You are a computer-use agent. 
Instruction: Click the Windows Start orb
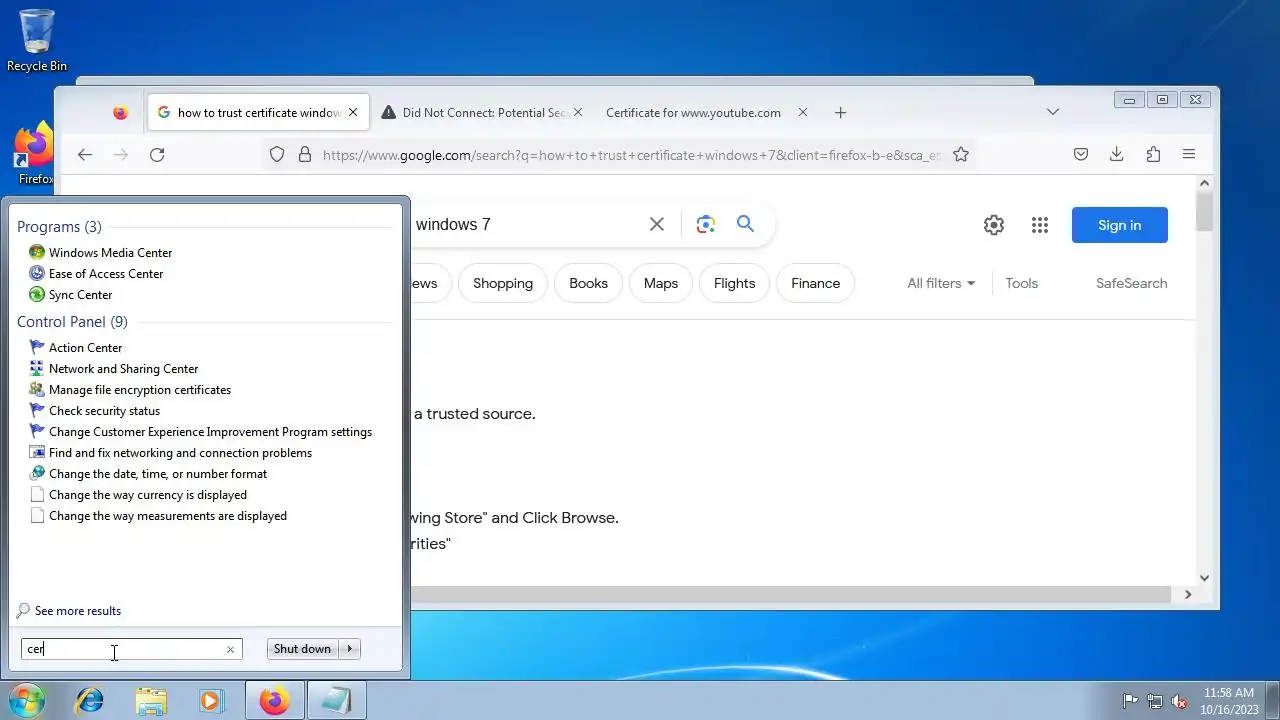pos(26,701)
